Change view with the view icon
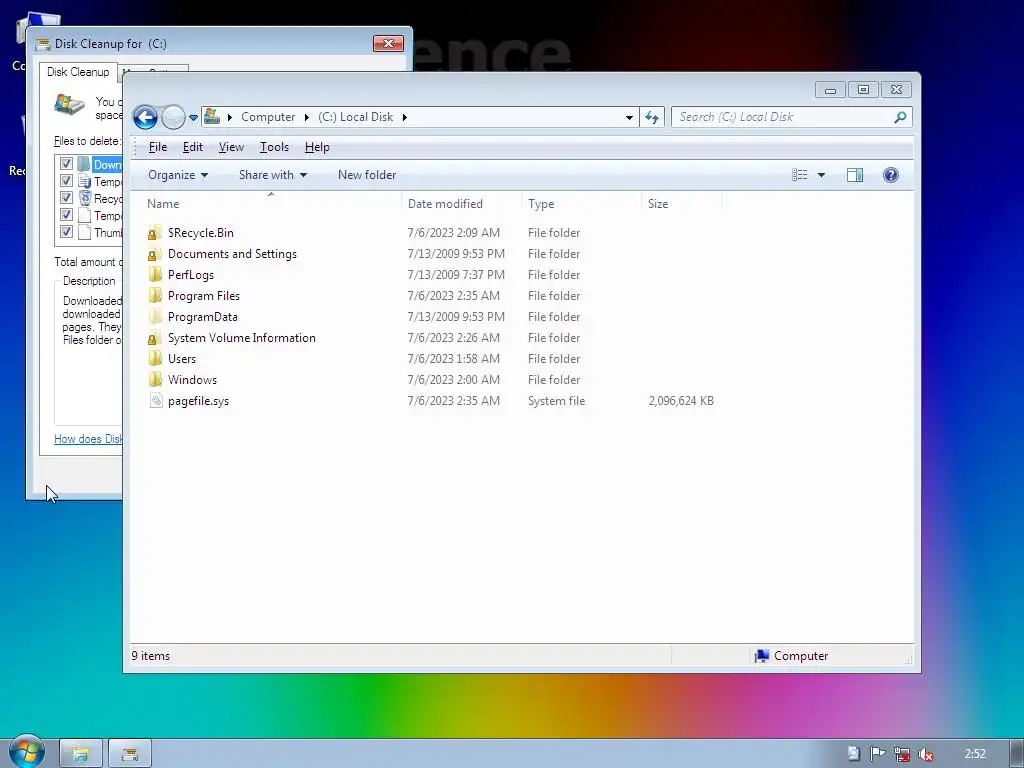The height and width of the screenshot is (768, 1024). click(799, 175)
